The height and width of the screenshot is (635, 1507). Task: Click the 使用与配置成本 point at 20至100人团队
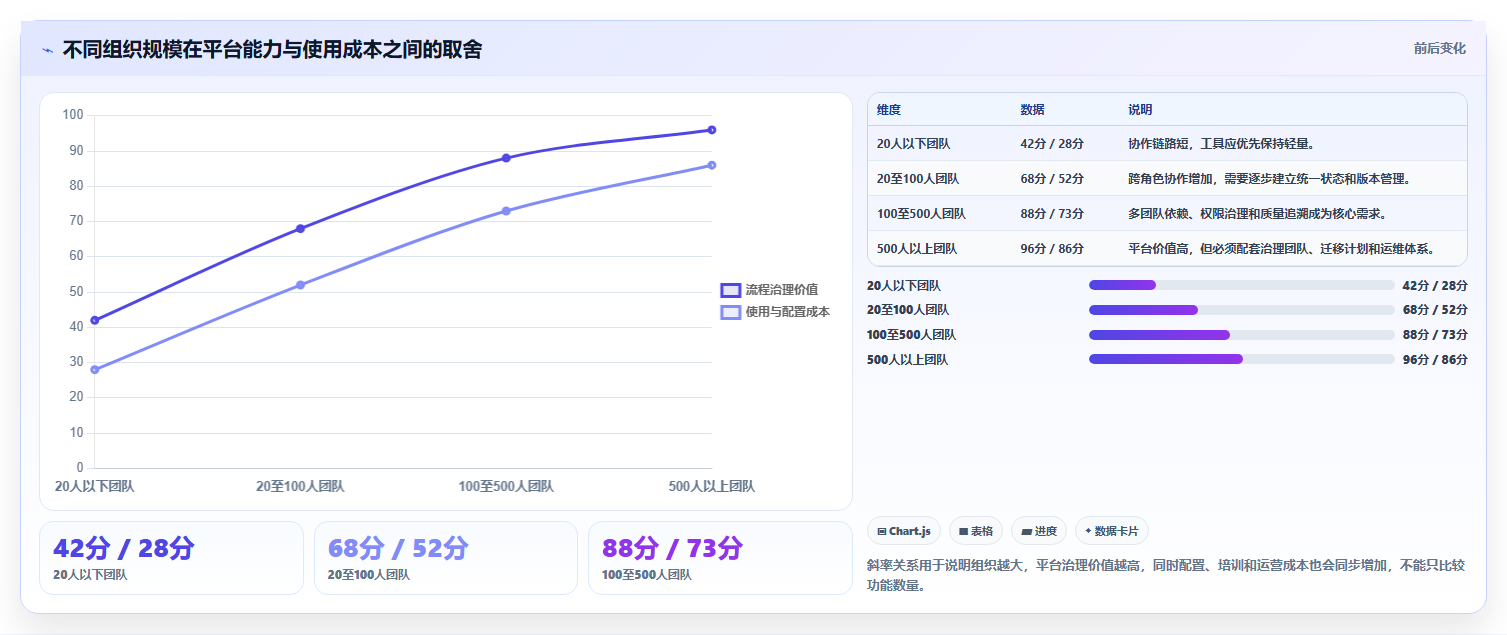pos(300,285)
